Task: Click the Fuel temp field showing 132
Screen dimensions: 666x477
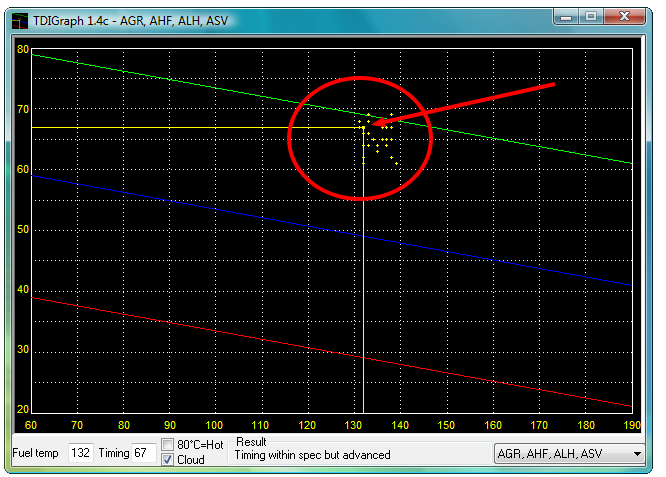Action: tap(81, 453)
